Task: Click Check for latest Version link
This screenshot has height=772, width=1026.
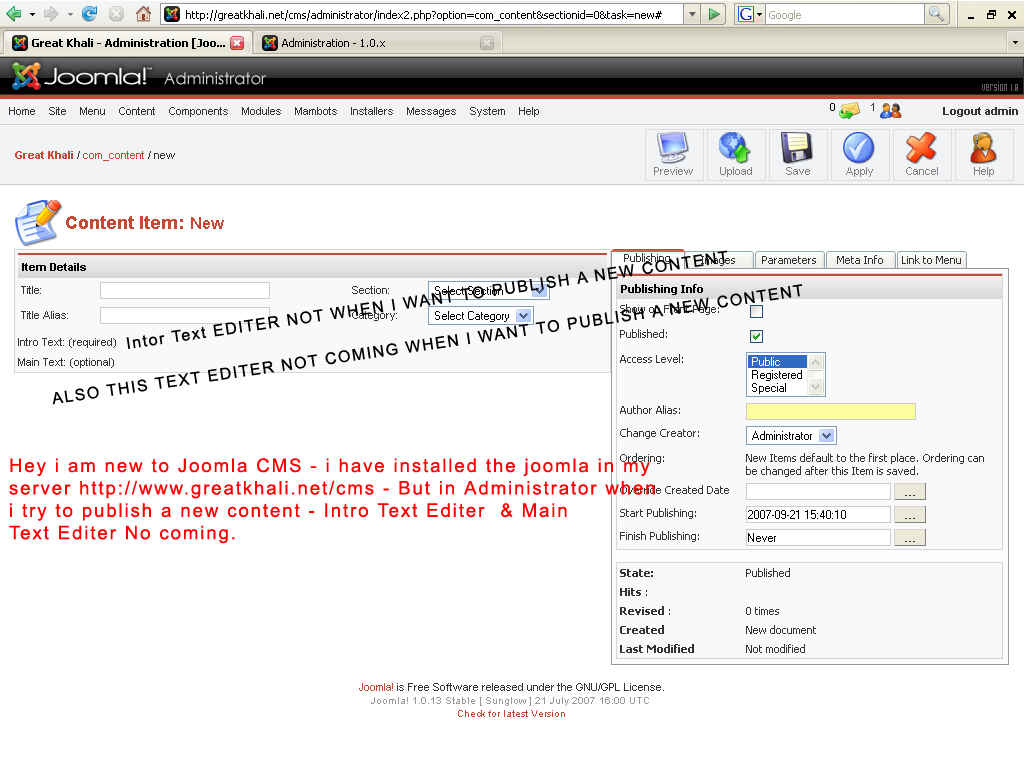Action: click(511, 714)
